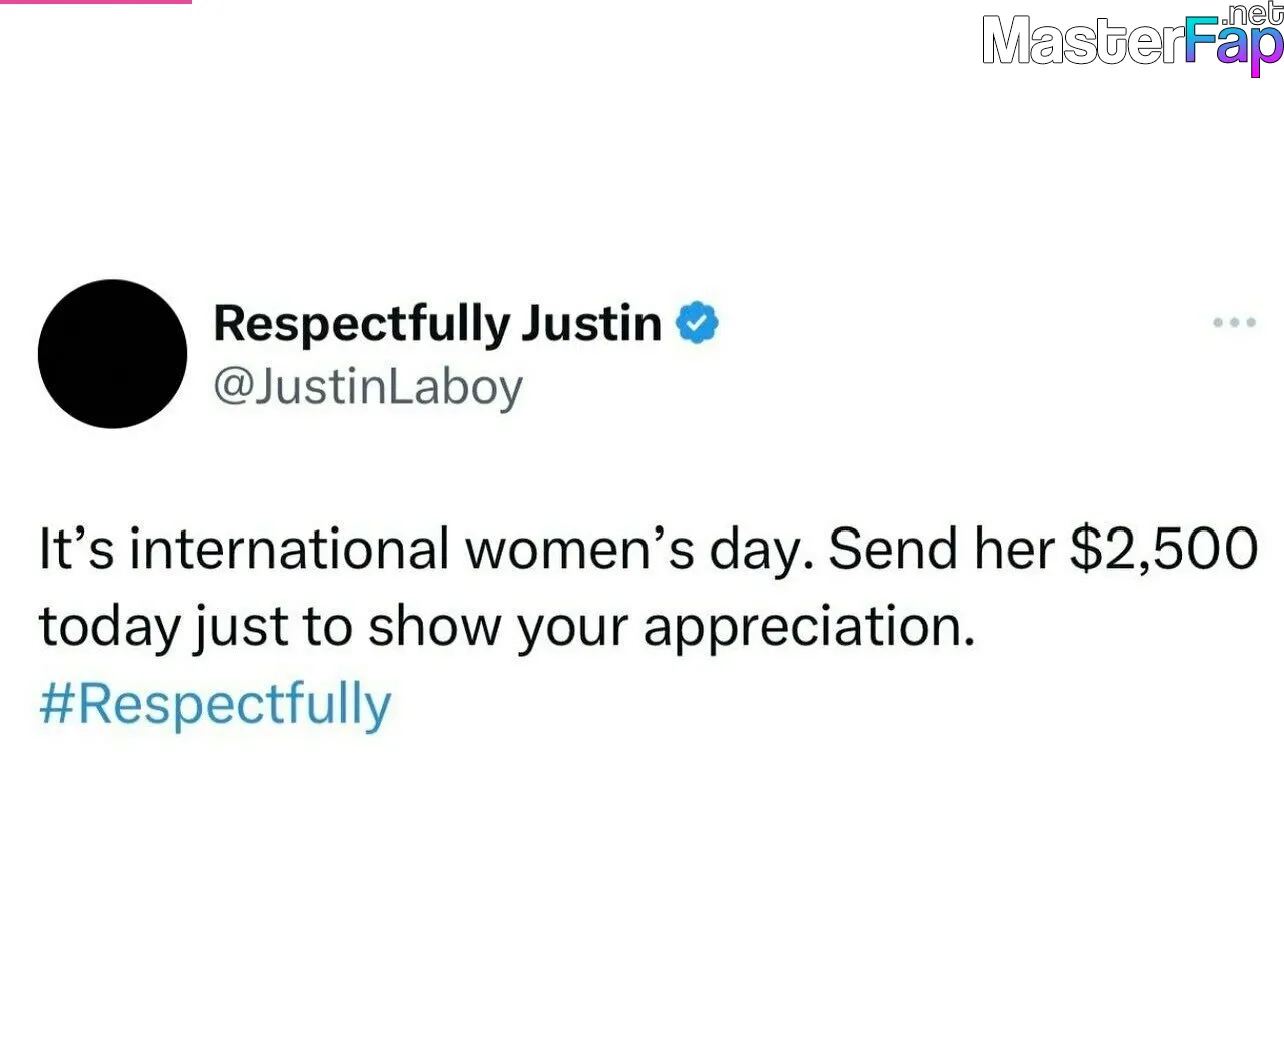Click the blue verified checkmark badge

[x=698, y=323]
